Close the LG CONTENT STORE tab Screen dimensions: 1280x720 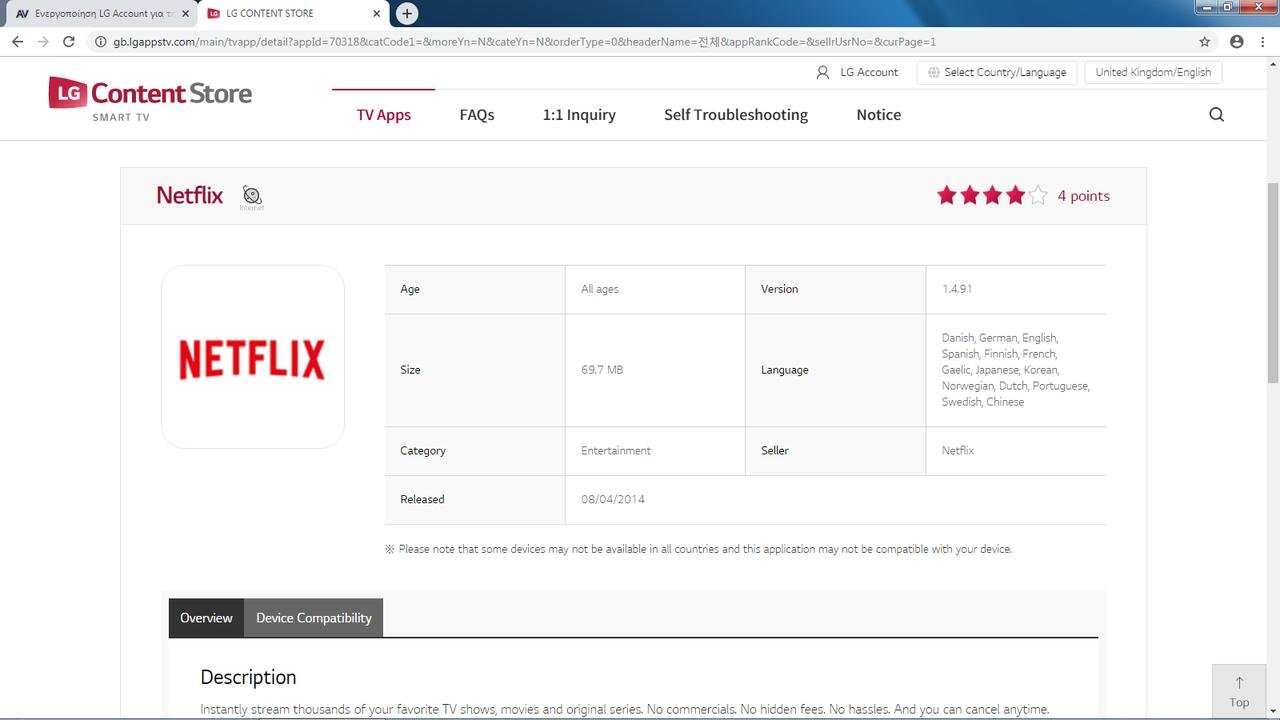(377, 13)
